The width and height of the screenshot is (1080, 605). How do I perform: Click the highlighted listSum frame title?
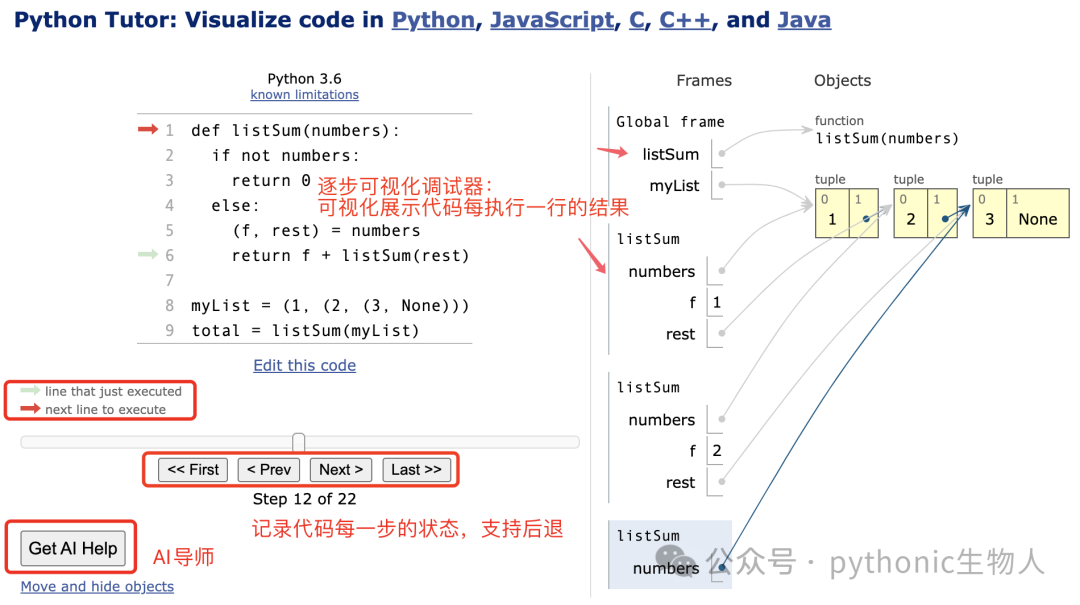click(648, 535)
